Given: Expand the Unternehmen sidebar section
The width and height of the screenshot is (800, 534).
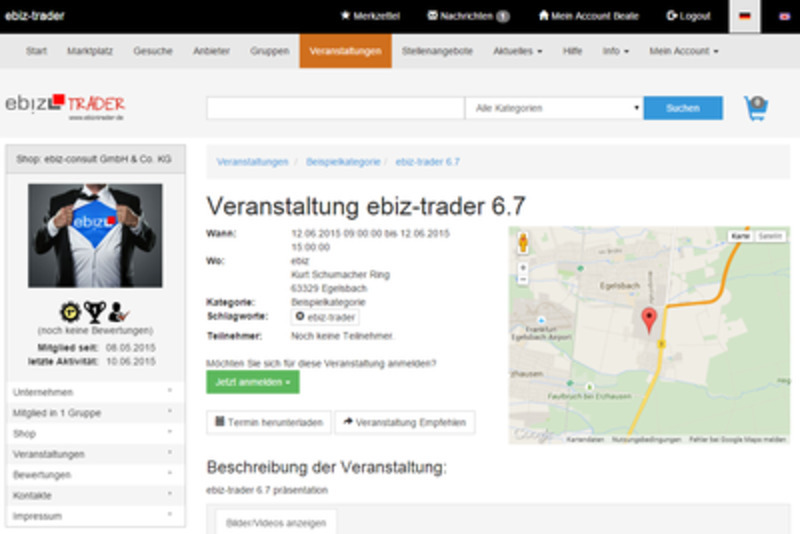Looking at the screenshot, I should coord(95,392).
